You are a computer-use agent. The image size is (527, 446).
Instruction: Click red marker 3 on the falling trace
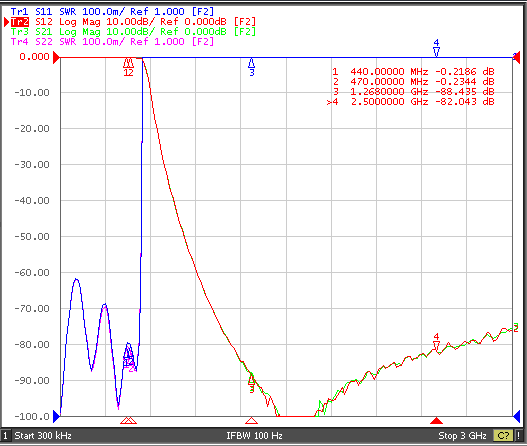(x=252, y=383)
